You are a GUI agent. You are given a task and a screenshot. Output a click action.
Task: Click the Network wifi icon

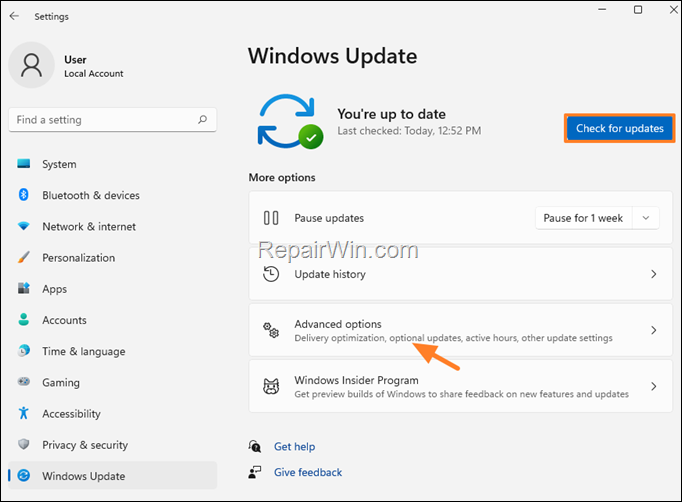[x=23, y=226]
